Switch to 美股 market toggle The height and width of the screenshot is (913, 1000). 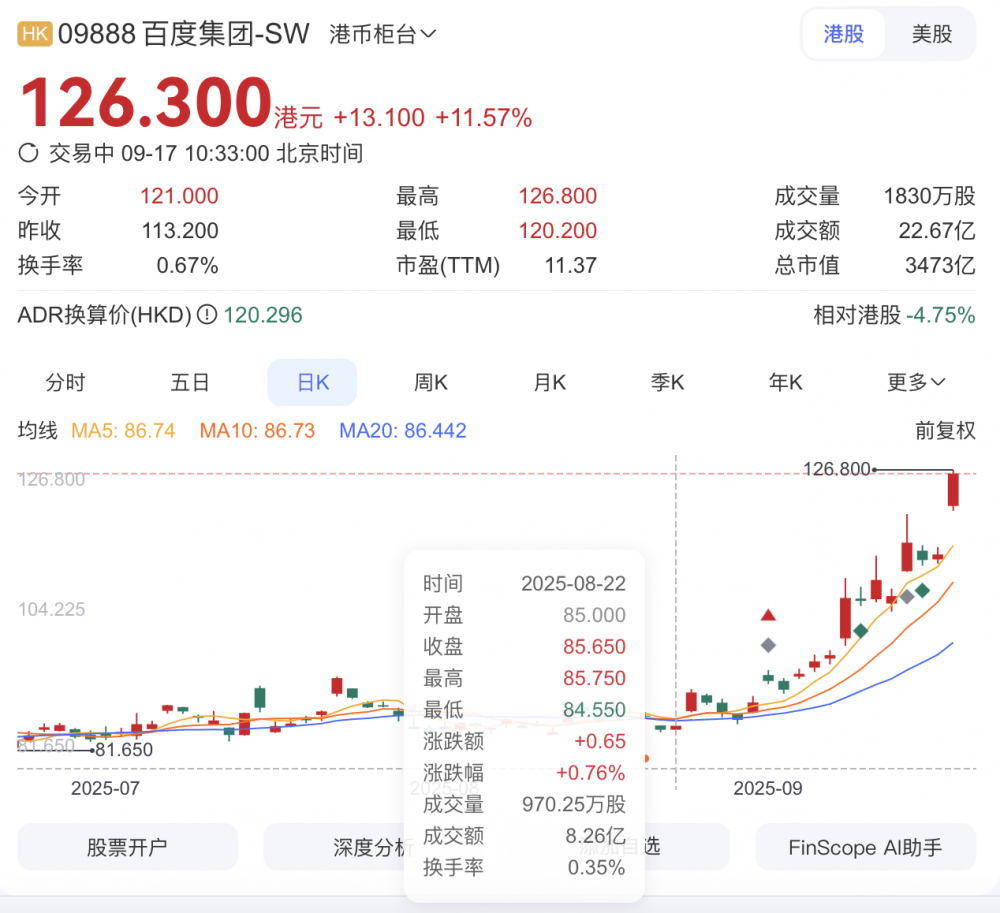point(931,34)
